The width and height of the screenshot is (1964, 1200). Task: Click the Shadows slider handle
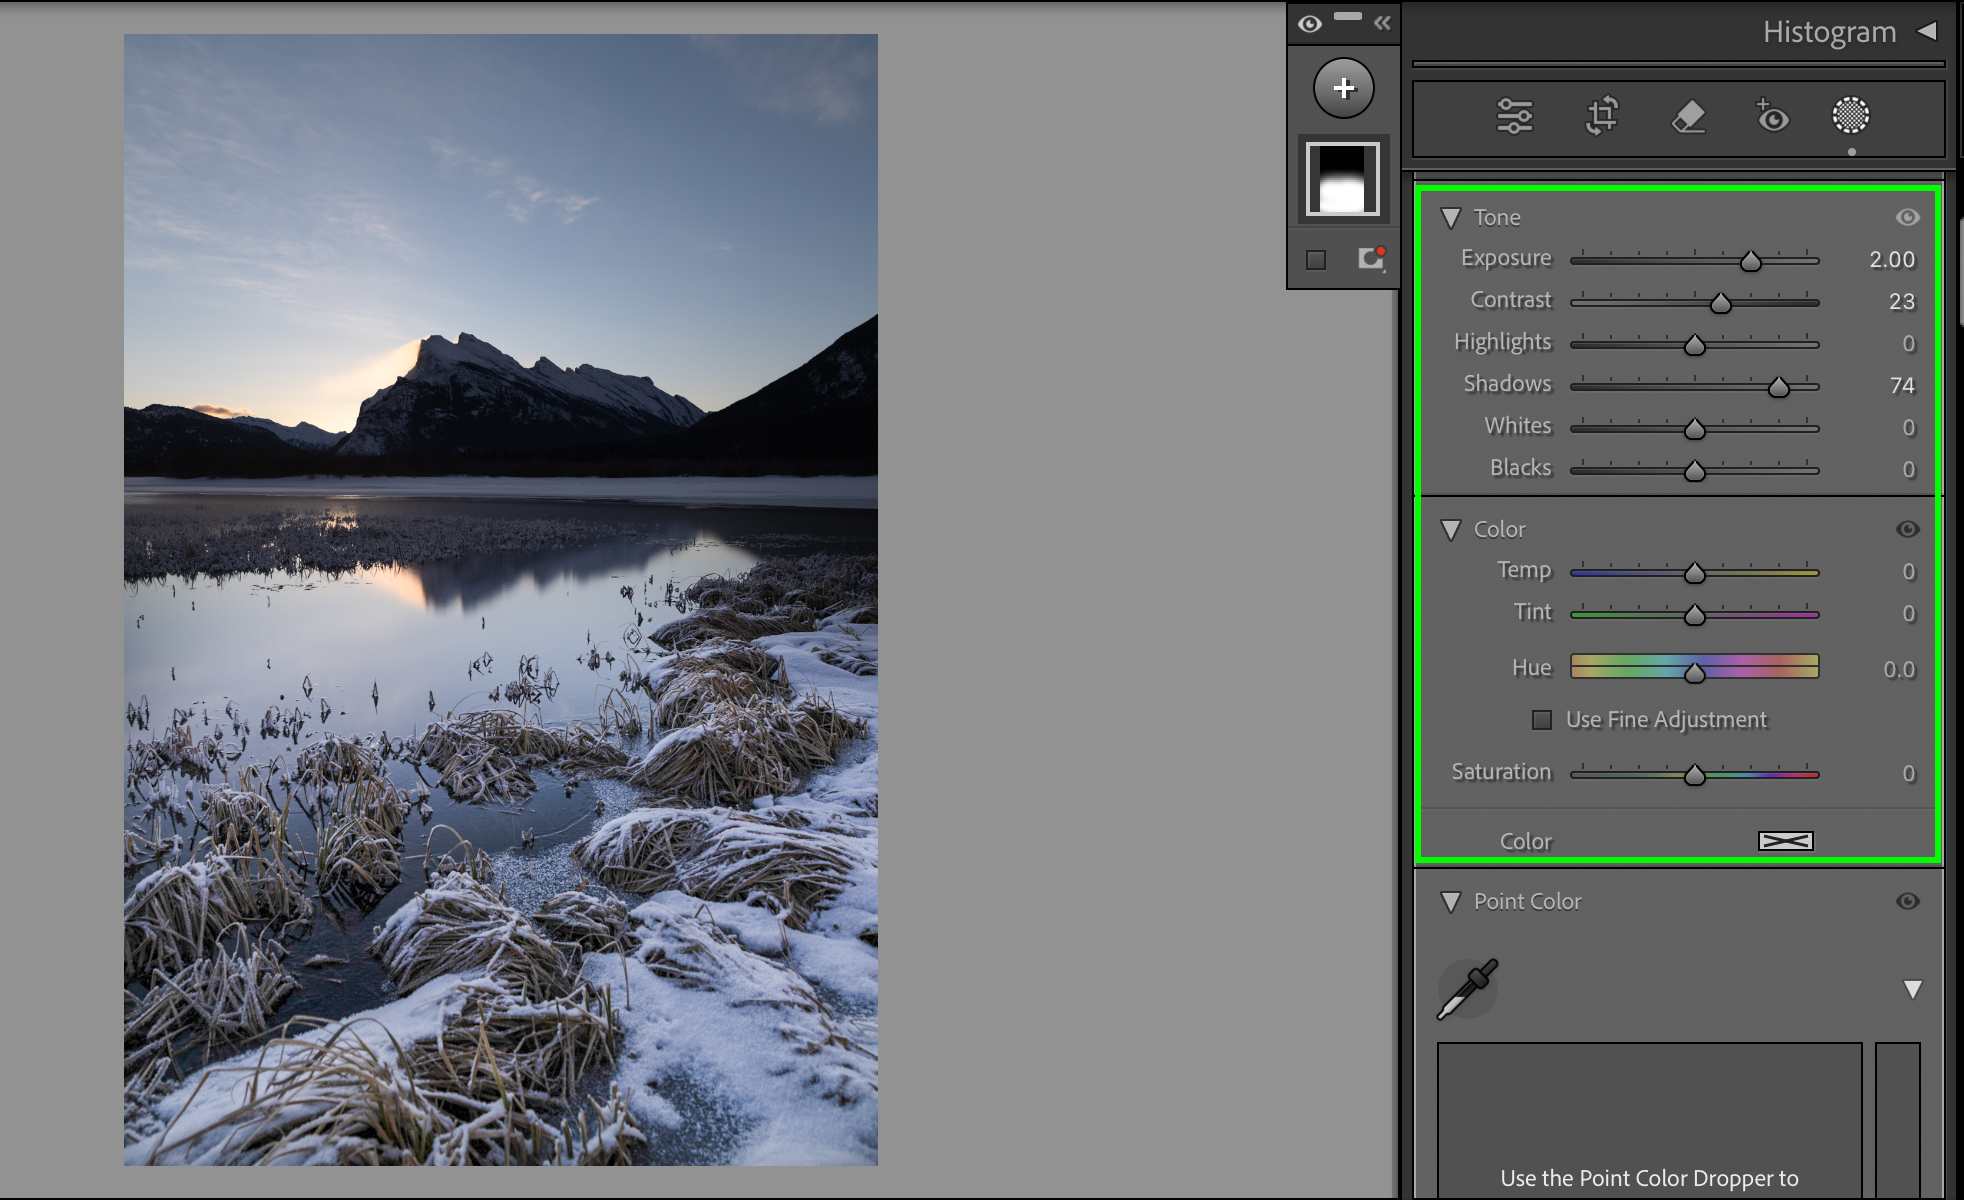pos(1778,387)
